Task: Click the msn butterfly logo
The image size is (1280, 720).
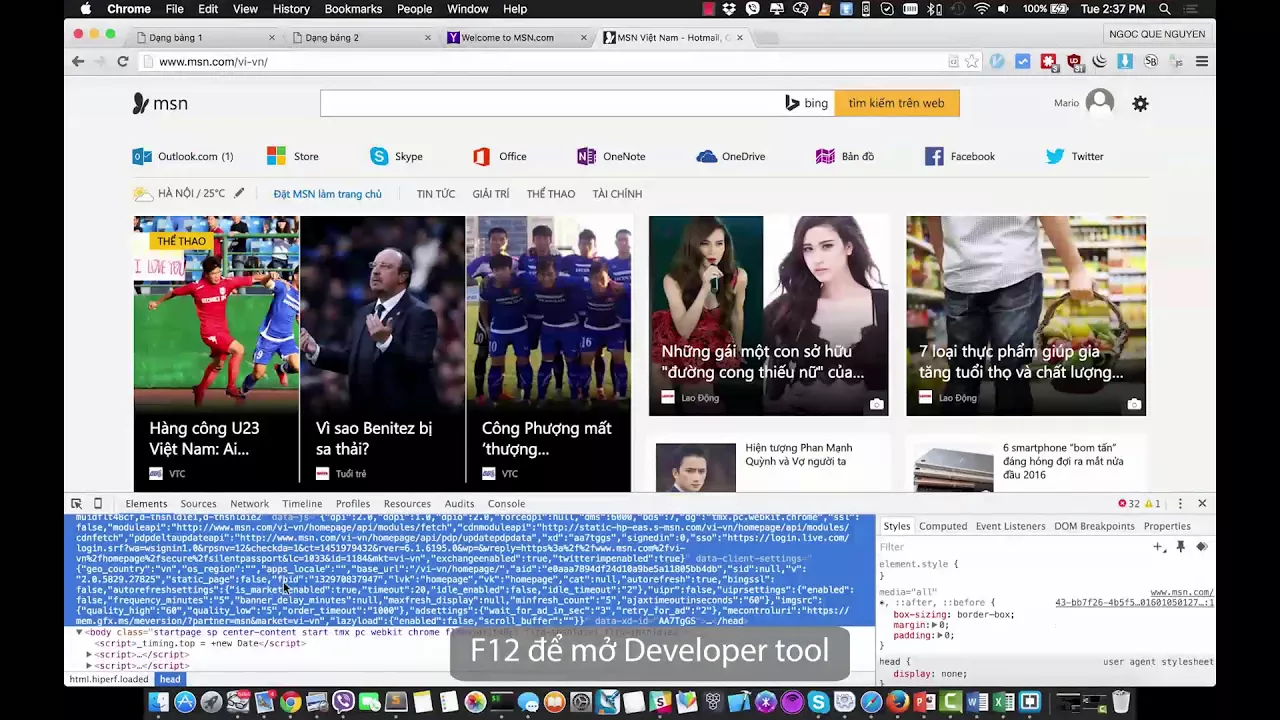Action: (x=160, y=104)
